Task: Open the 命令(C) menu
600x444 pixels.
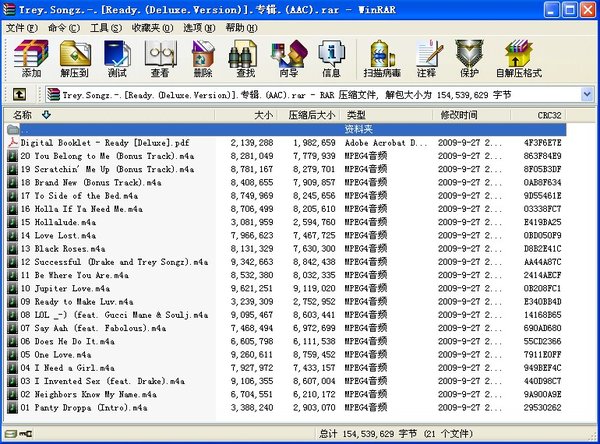Action: (64, 28)
